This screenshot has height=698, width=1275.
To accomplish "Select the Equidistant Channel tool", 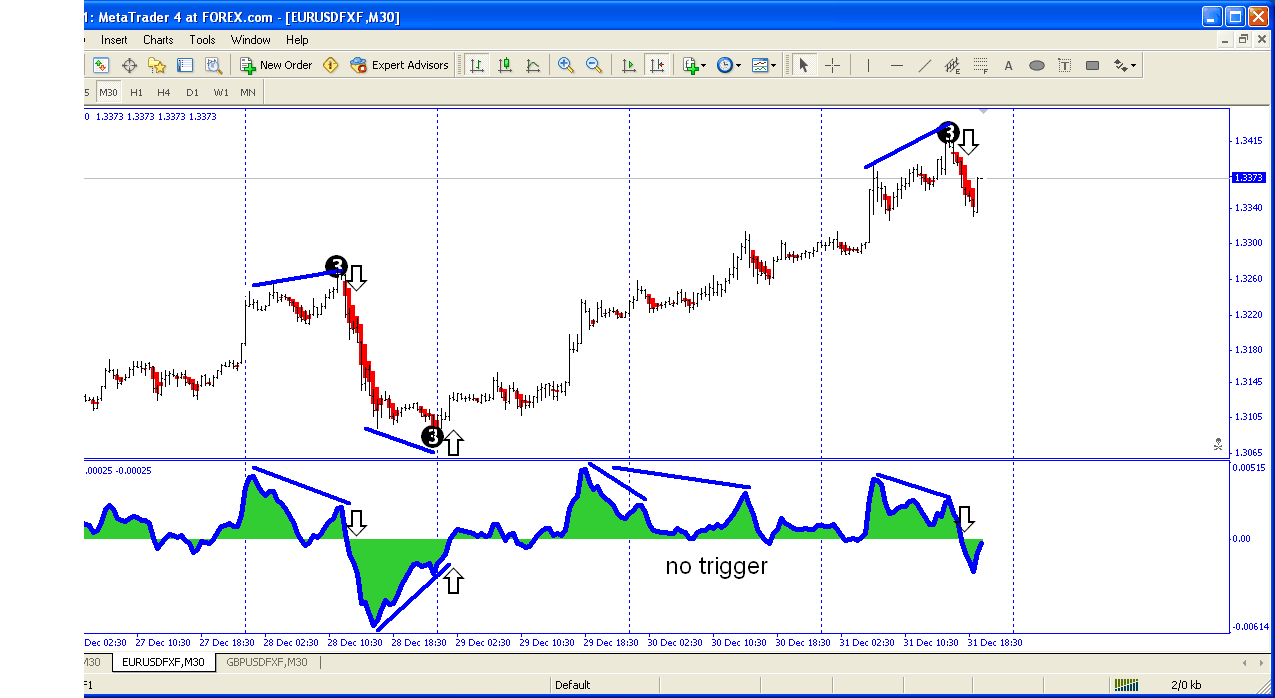I will pyautogui.click(x=953, y=66).
